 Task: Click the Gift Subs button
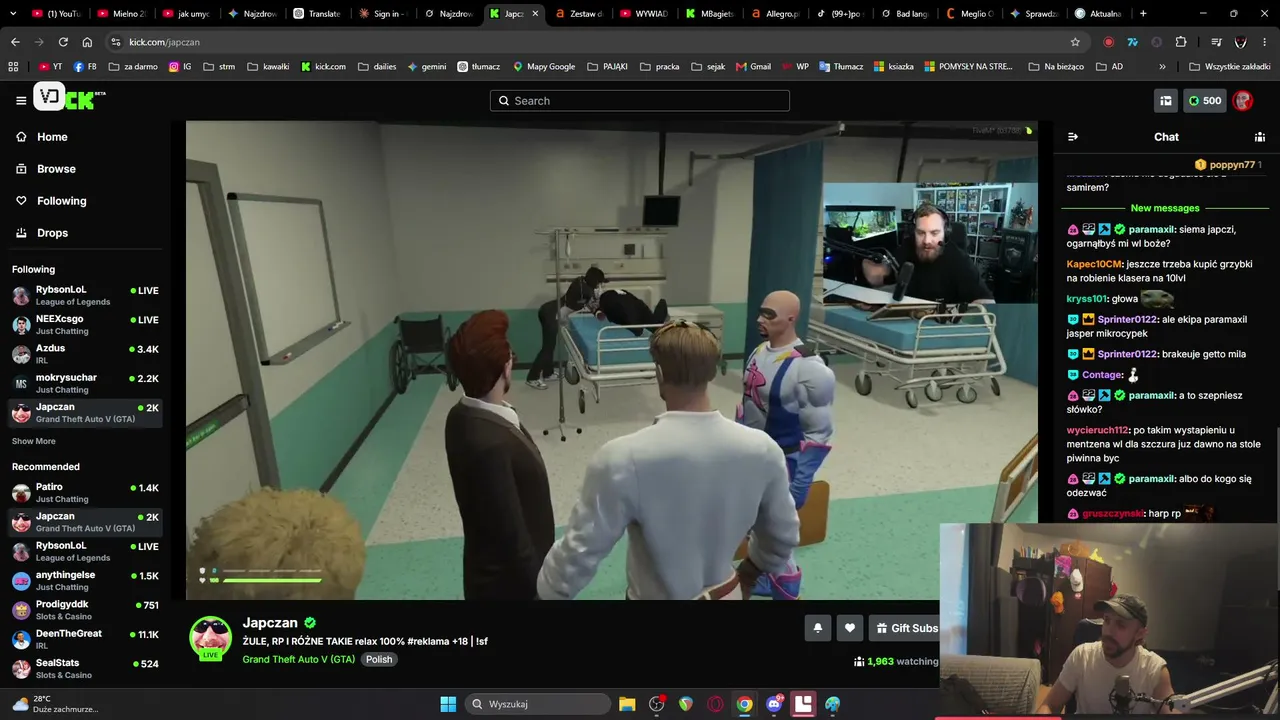907,628
